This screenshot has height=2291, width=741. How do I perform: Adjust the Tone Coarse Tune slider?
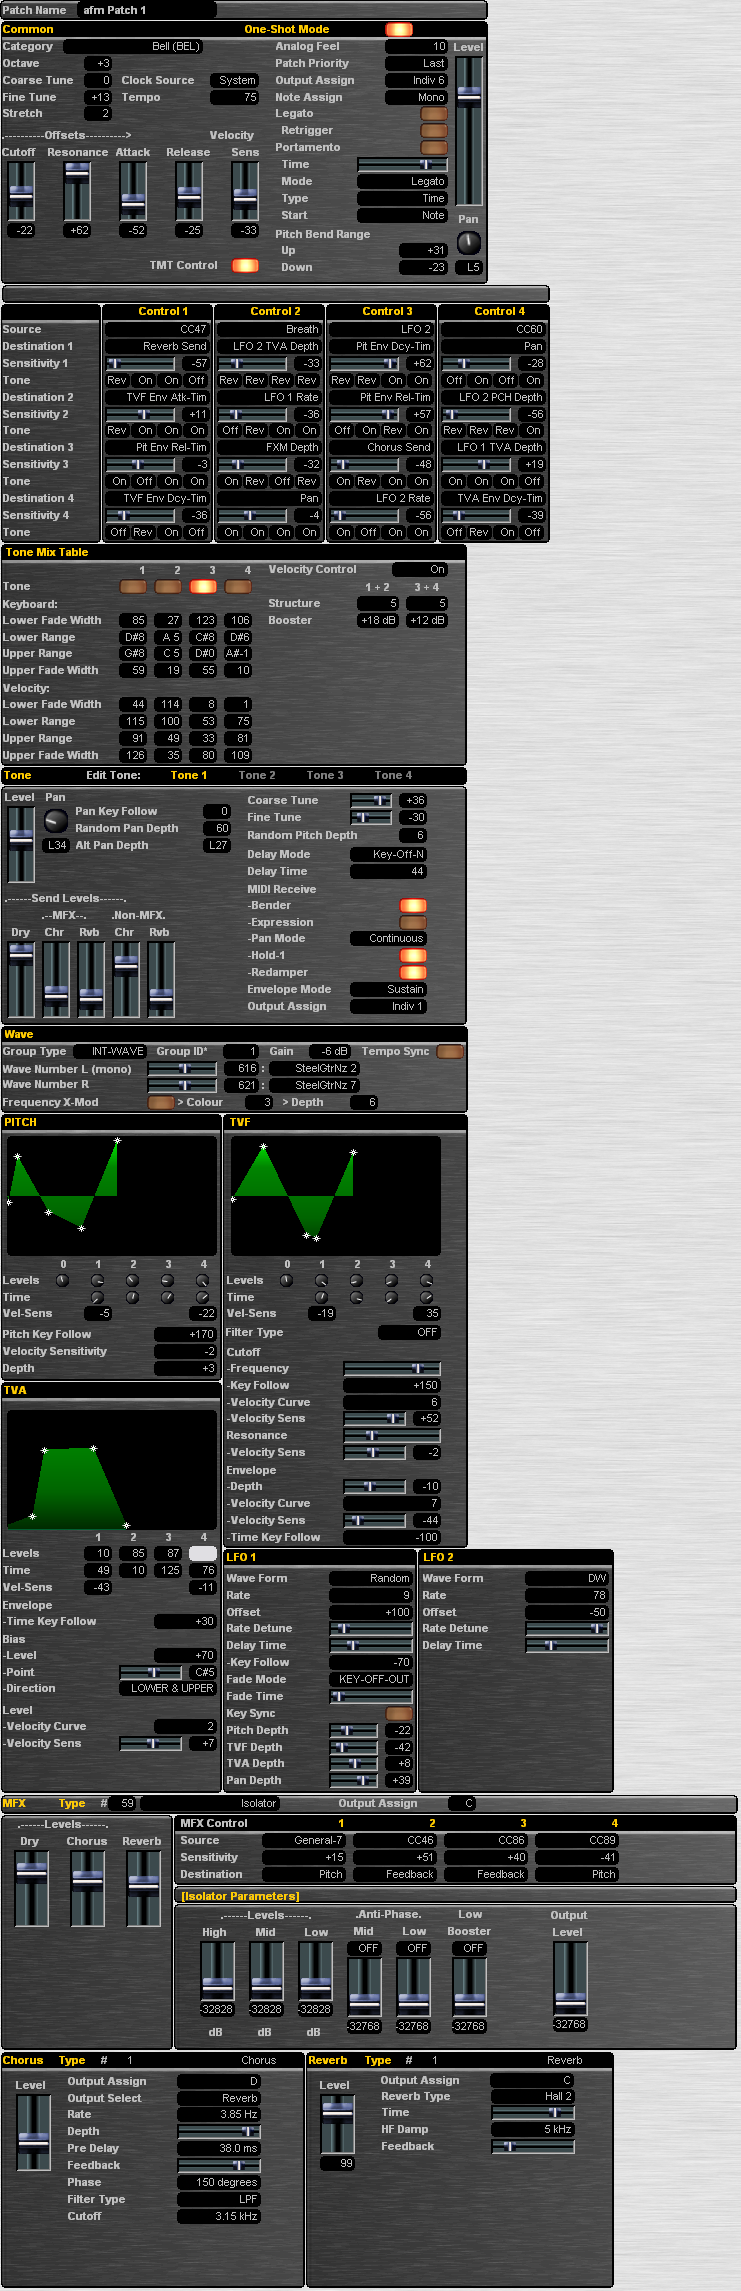tap(371, 800)
